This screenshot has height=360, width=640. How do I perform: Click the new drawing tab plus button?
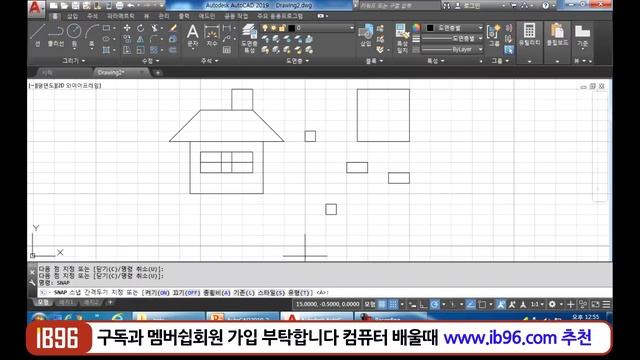click(158, 73)
